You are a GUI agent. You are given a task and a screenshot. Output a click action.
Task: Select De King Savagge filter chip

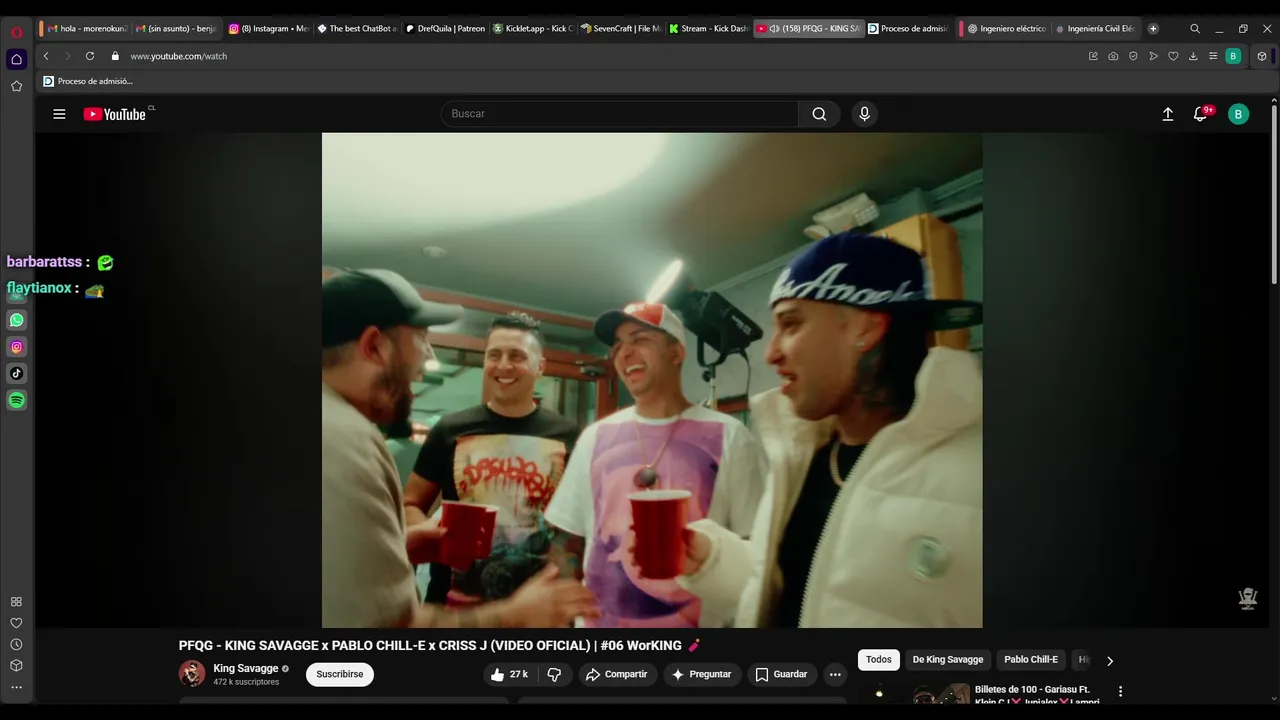(948, 660)
